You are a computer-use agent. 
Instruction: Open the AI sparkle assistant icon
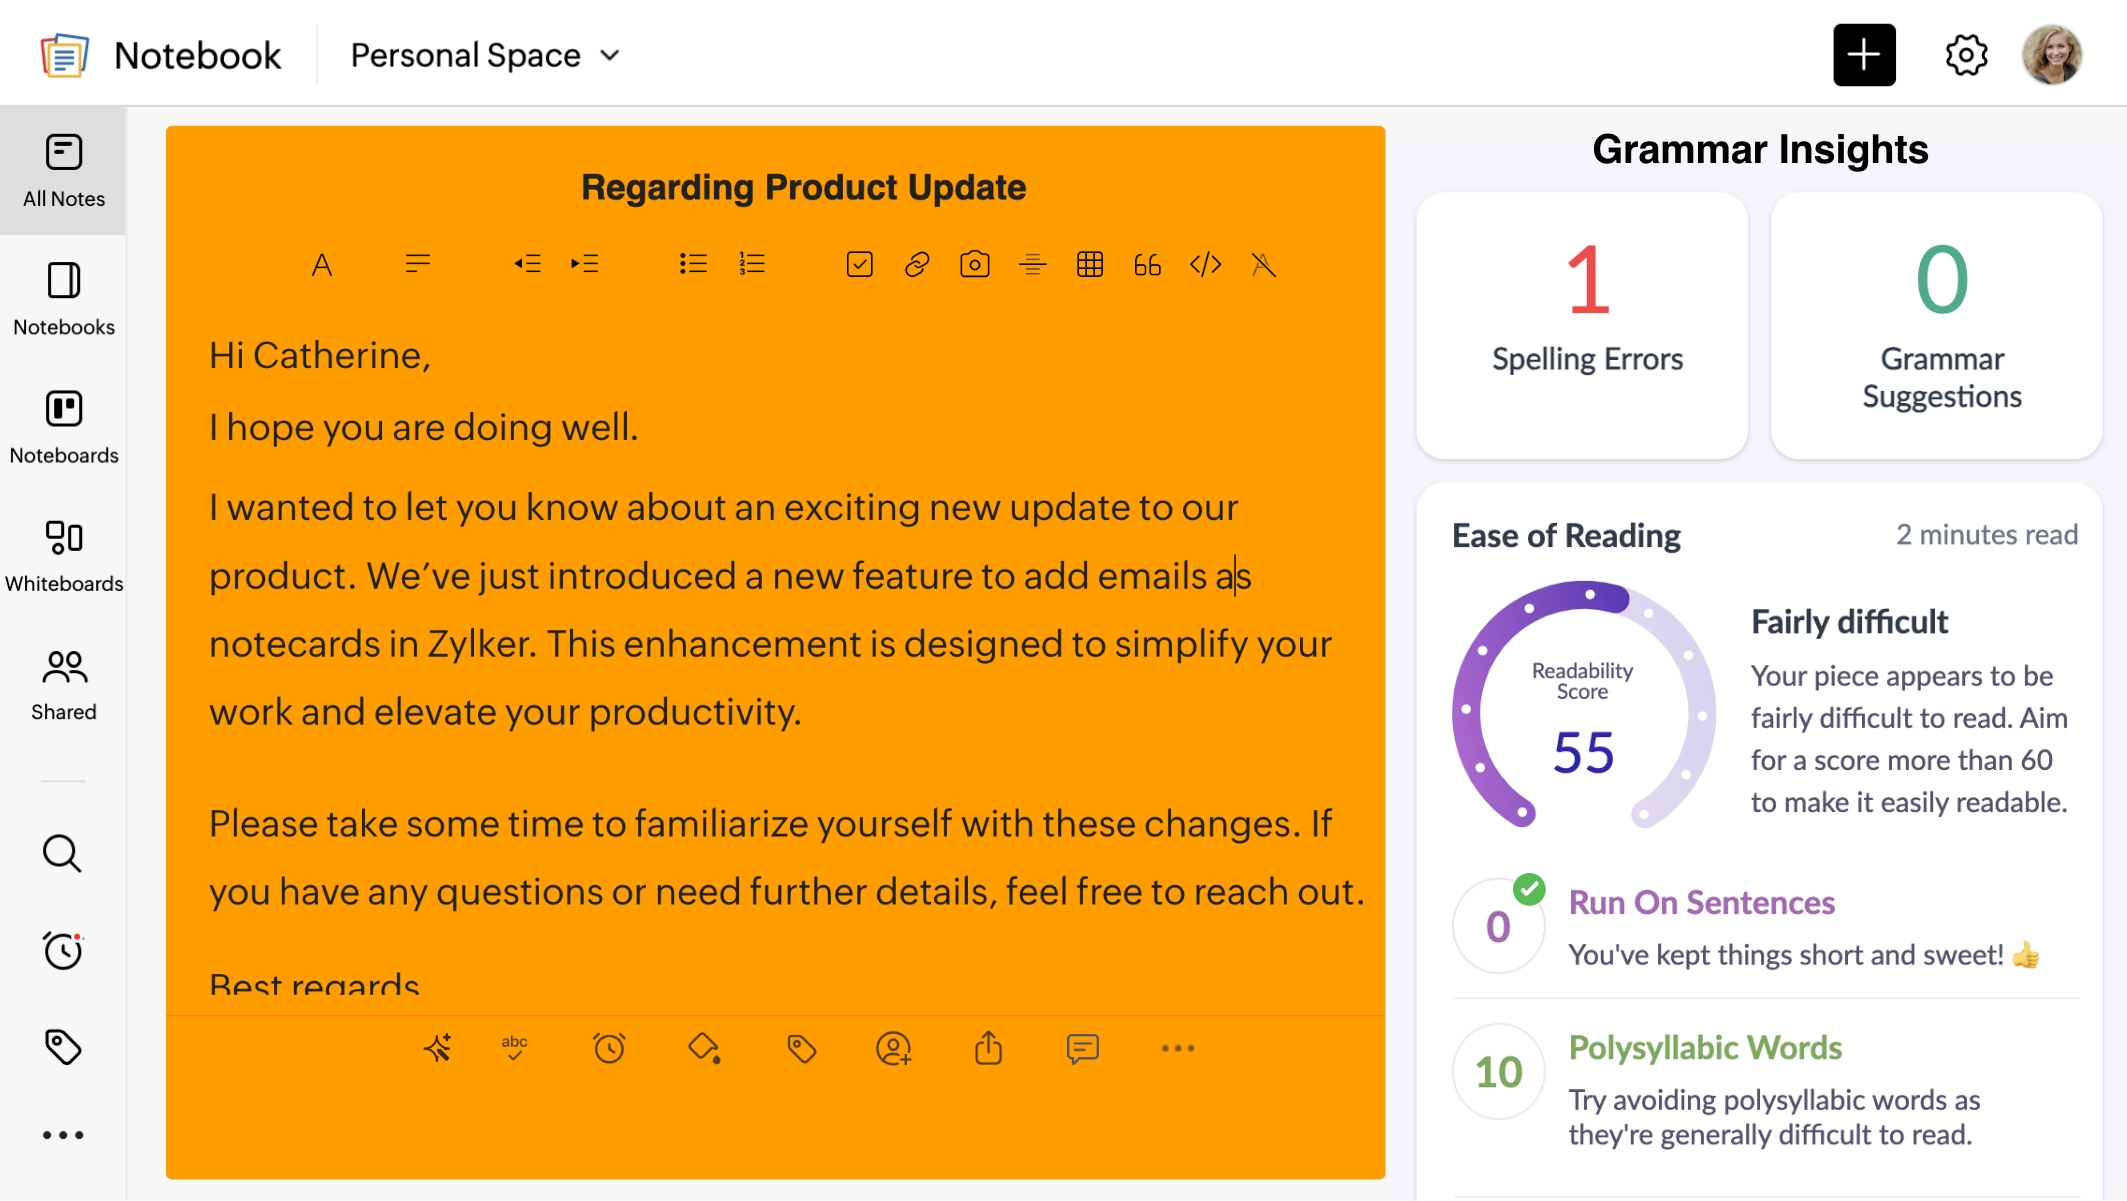tap(437, 1048)
